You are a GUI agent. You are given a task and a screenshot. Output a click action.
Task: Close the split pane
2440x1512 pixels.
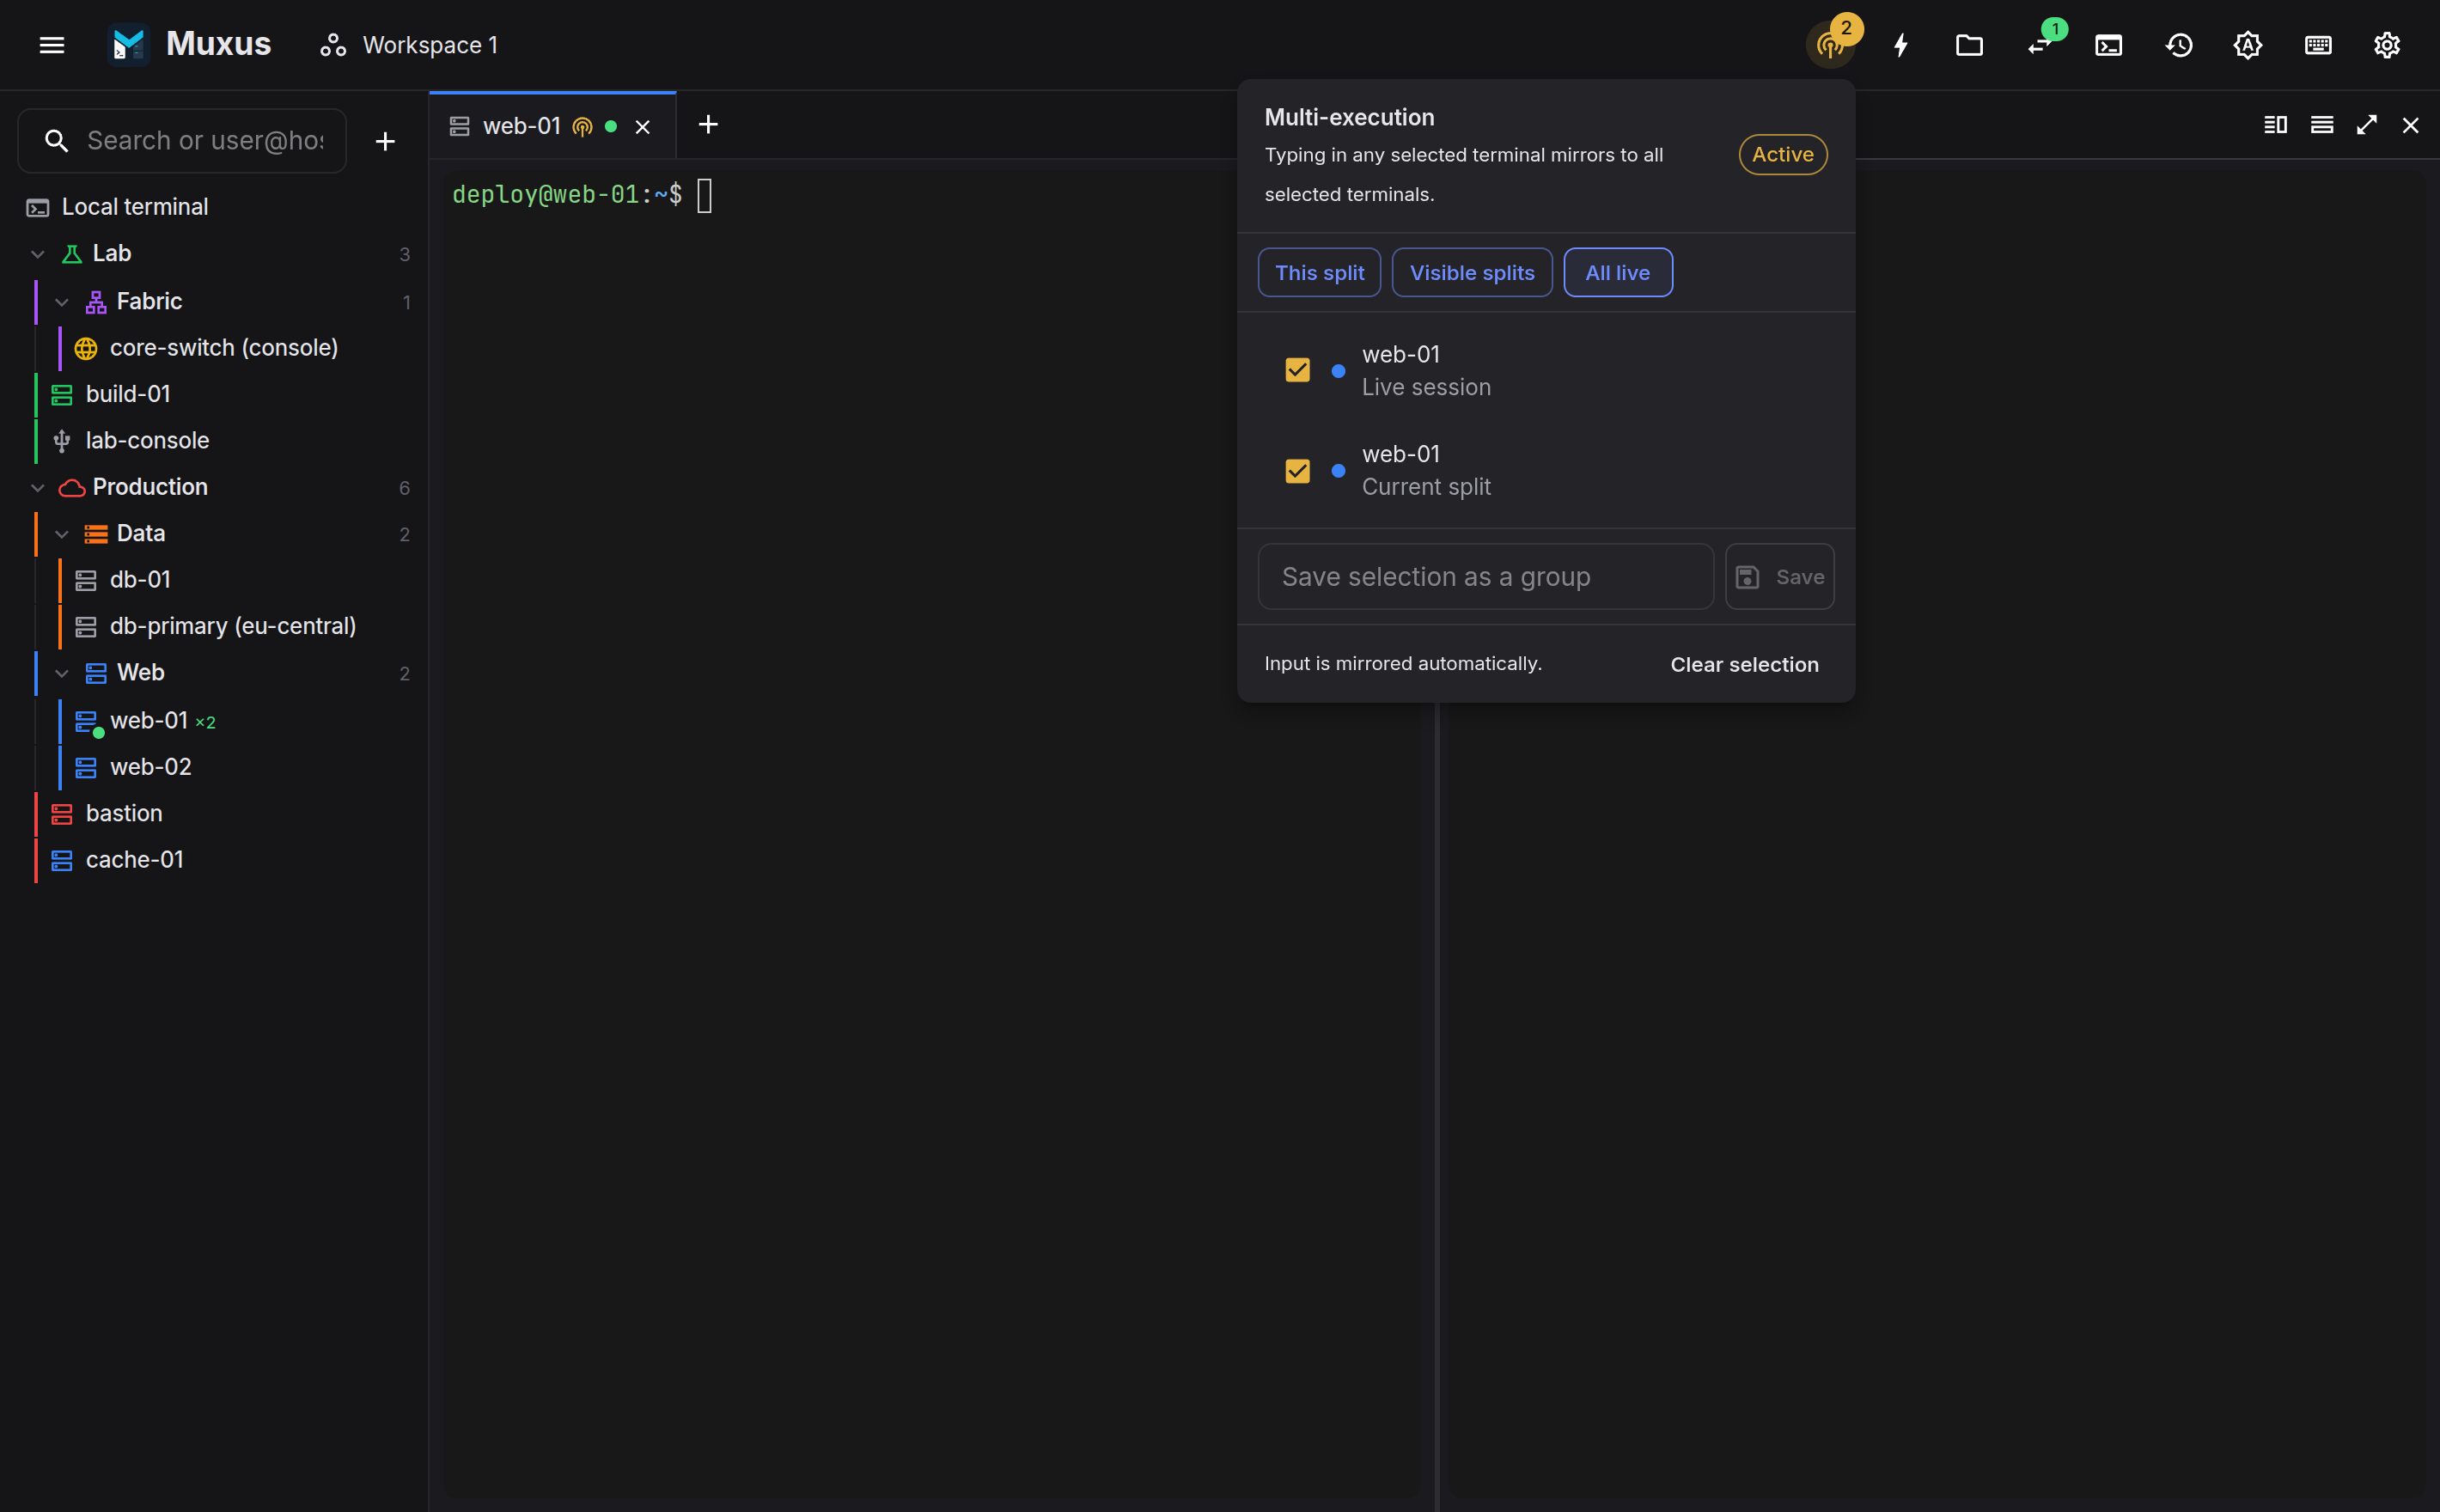(2410, 125)
